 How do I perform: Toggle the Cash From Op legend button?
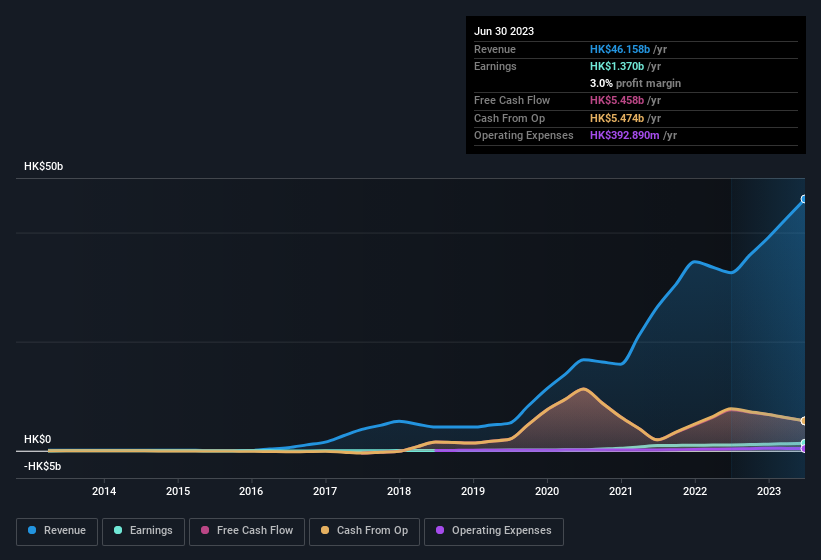click(x=364, y=531)
